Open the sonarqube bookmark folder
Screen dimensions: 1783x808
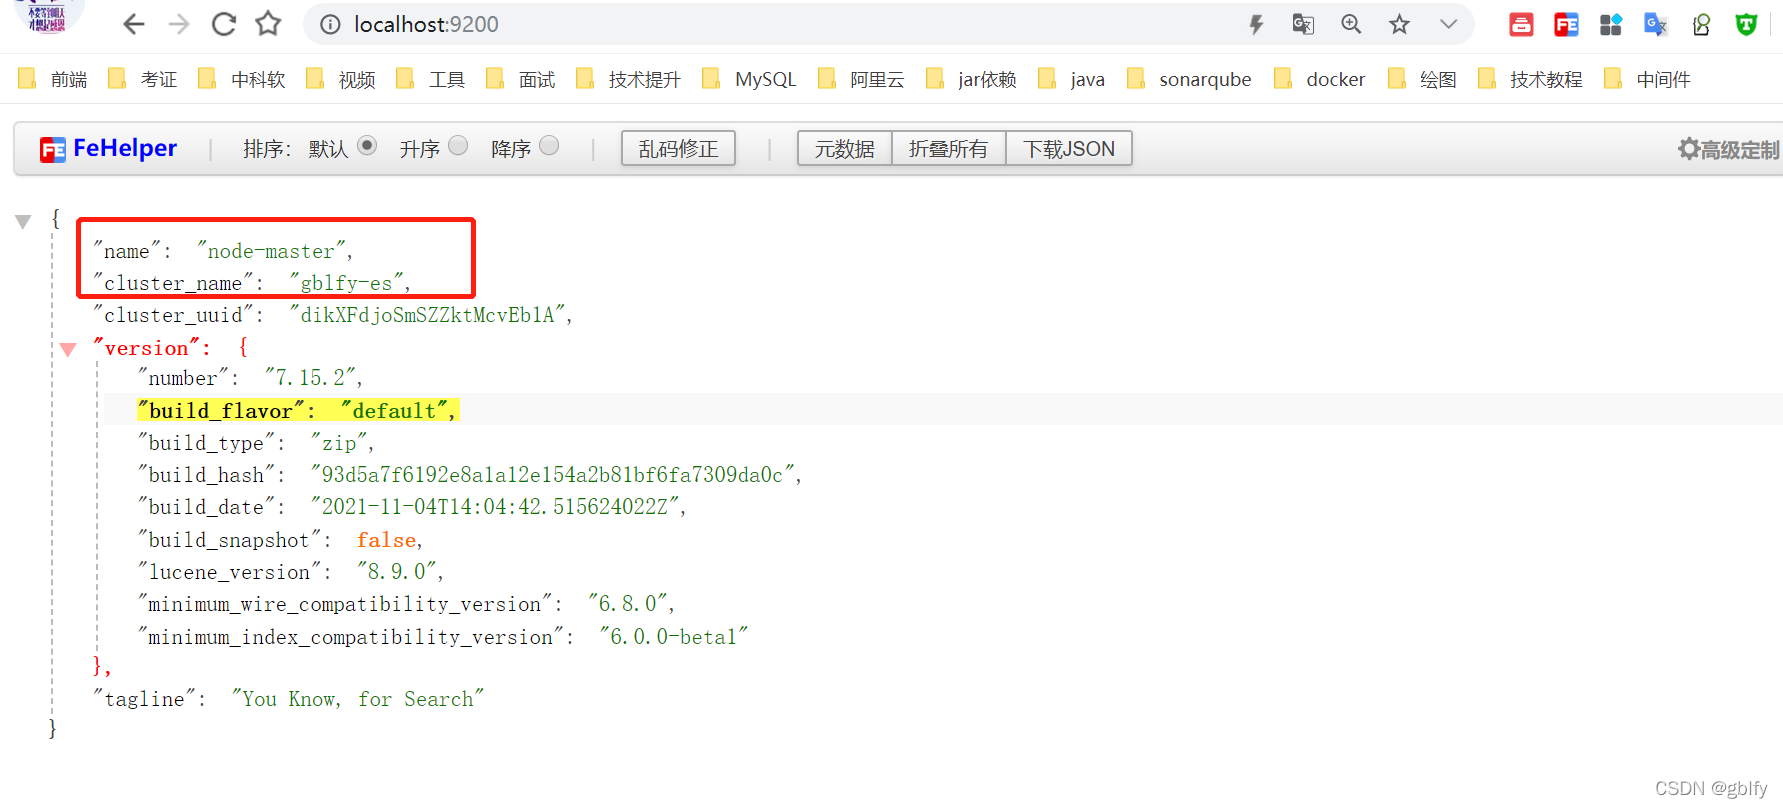coord(1189,79)
